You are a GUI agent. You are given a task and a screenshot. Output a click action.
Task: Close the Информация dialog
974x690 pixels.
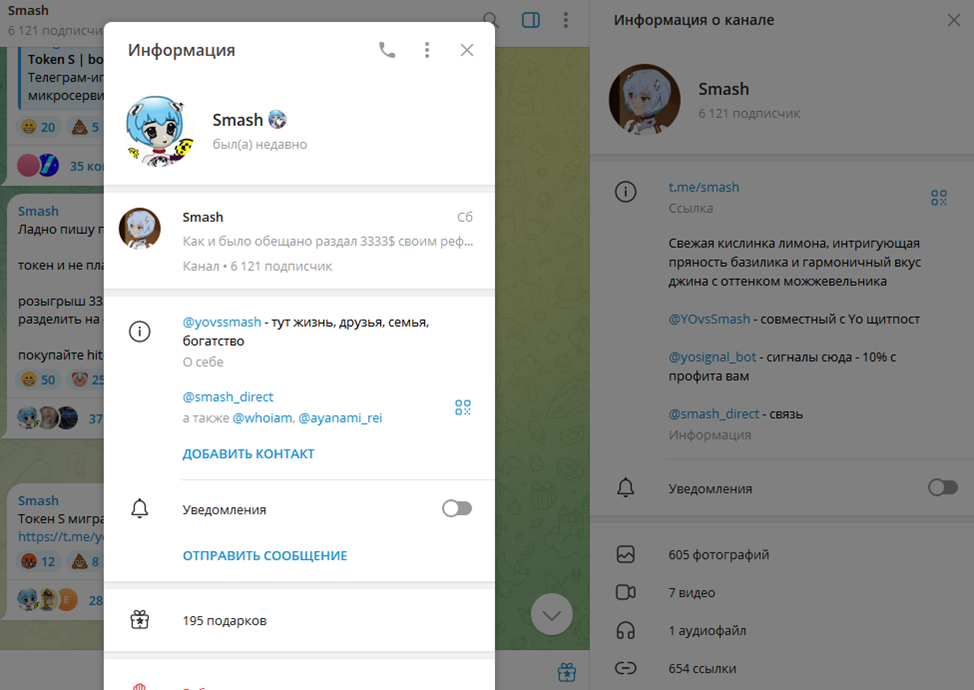coord(467,50)
